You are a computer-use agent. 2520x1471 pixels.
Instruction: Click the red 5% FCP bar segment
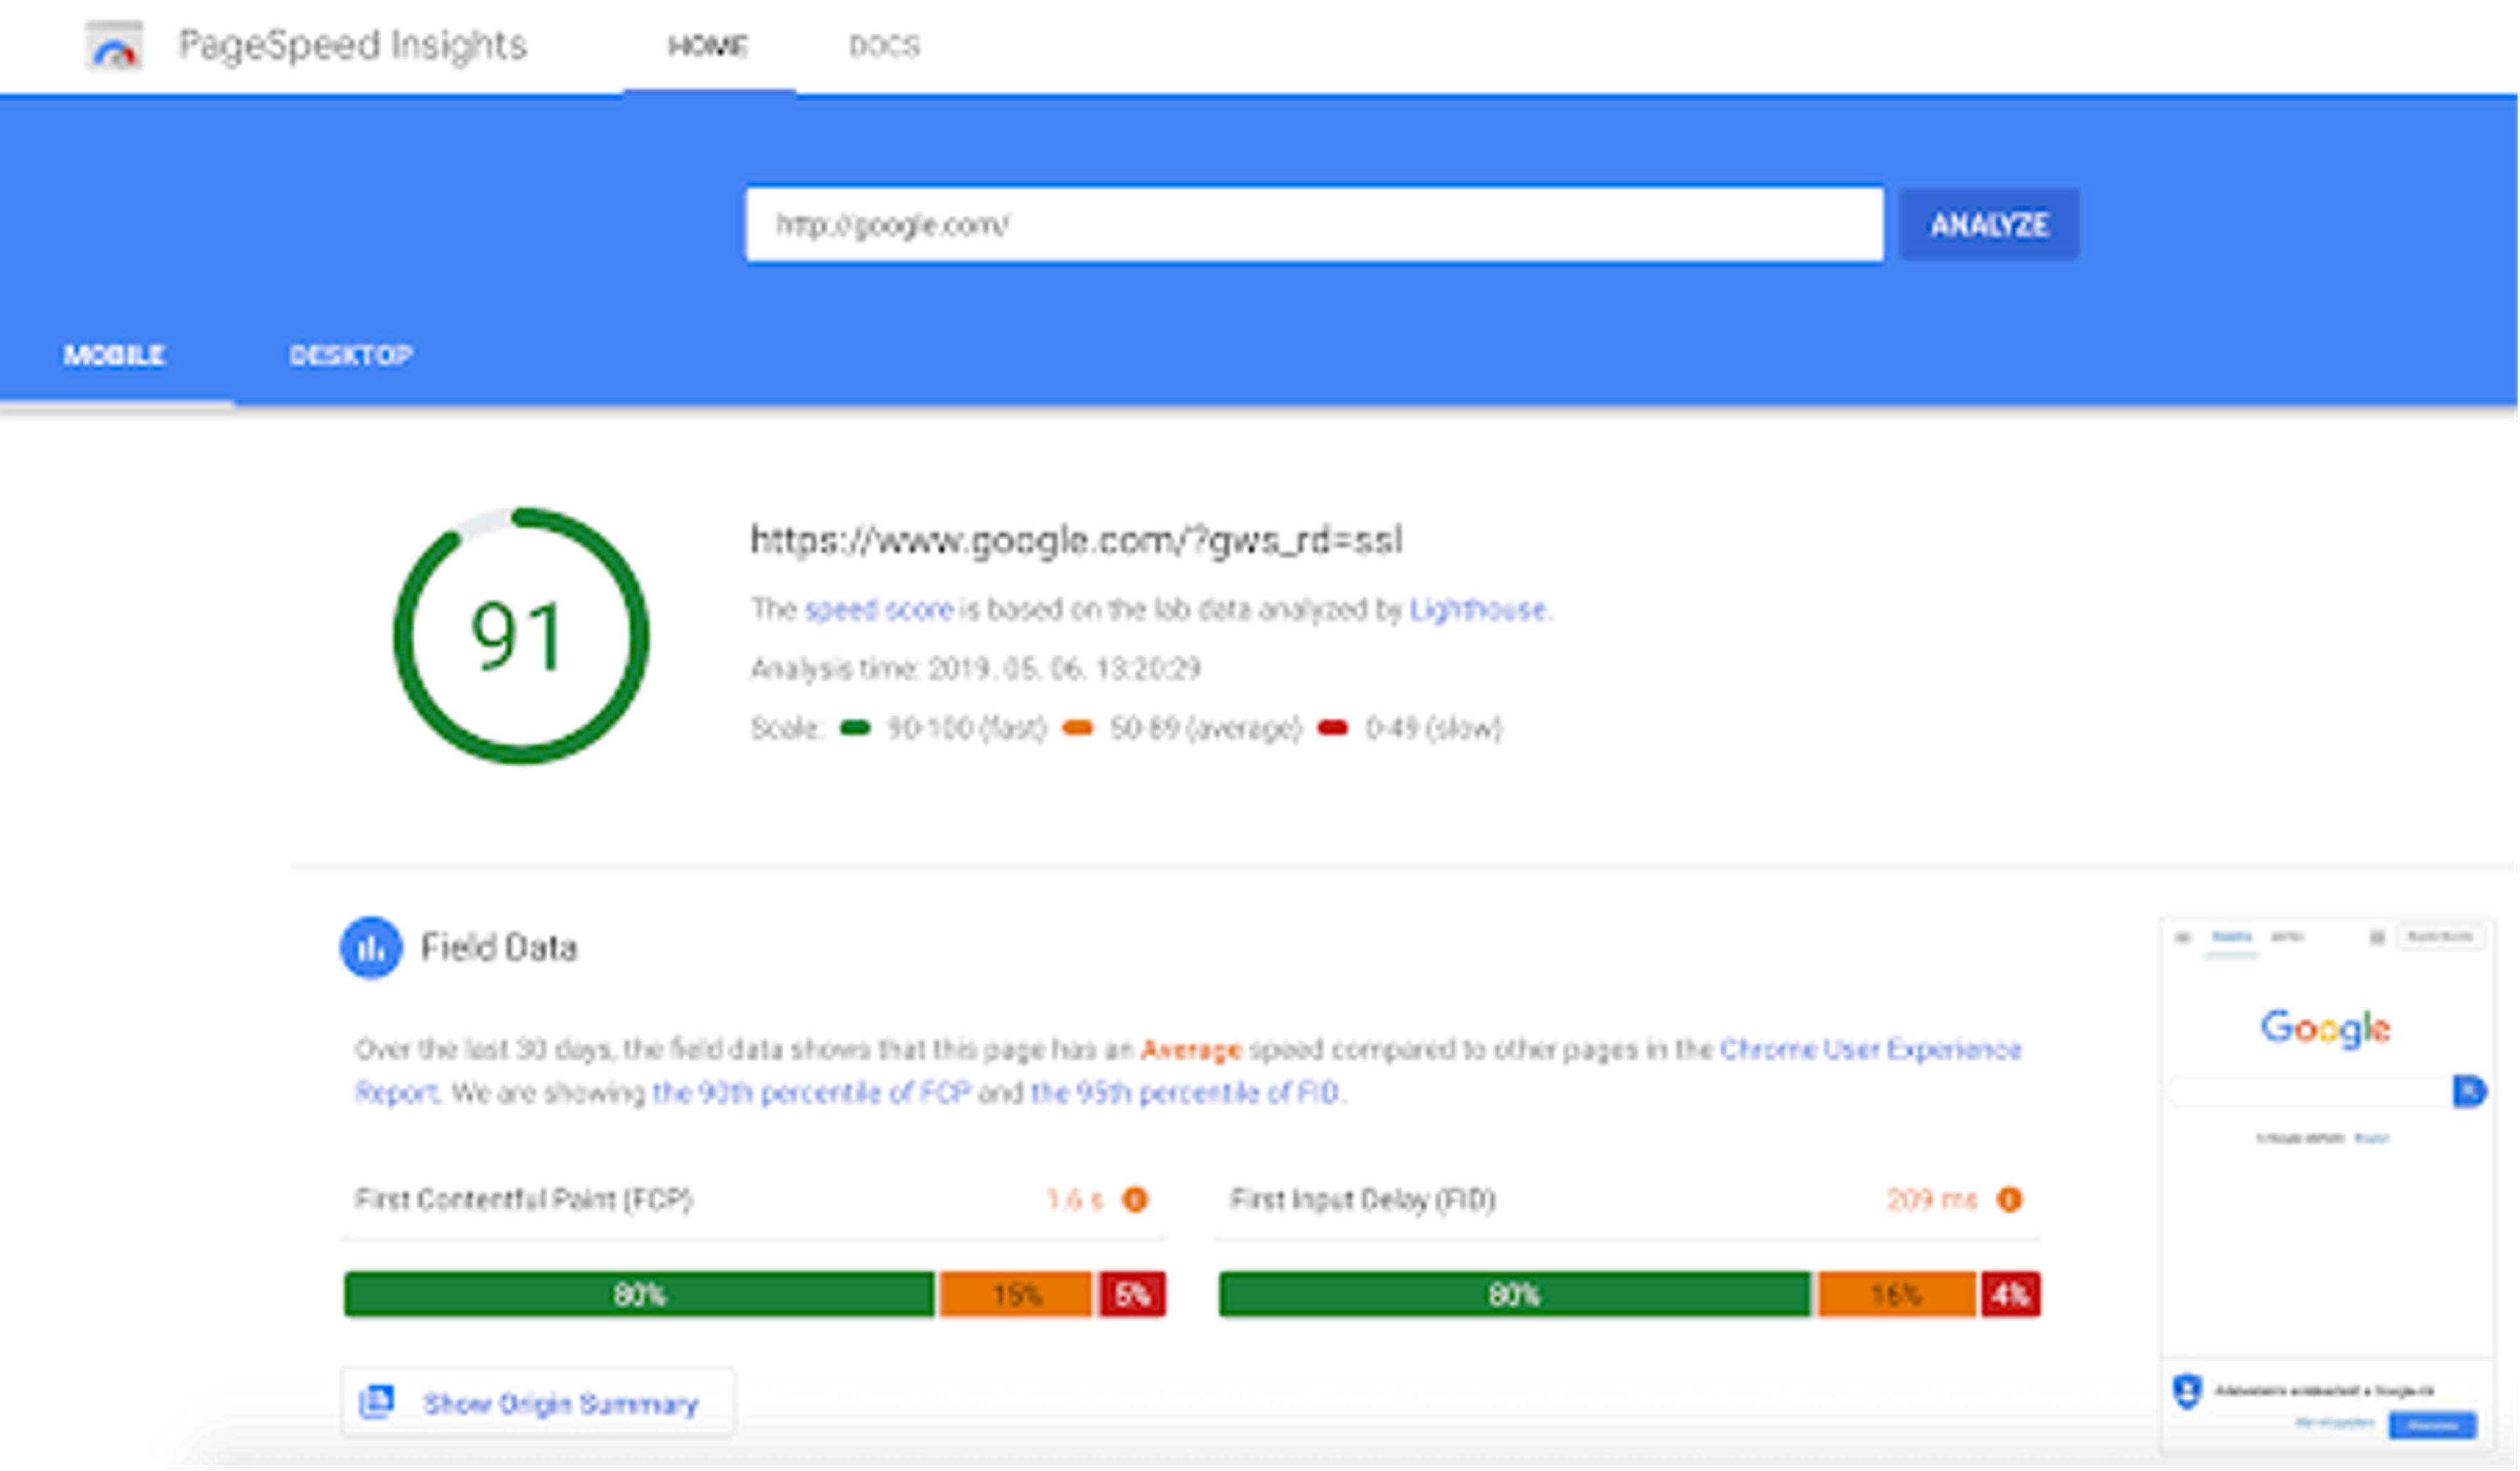pos(1132,1295)
